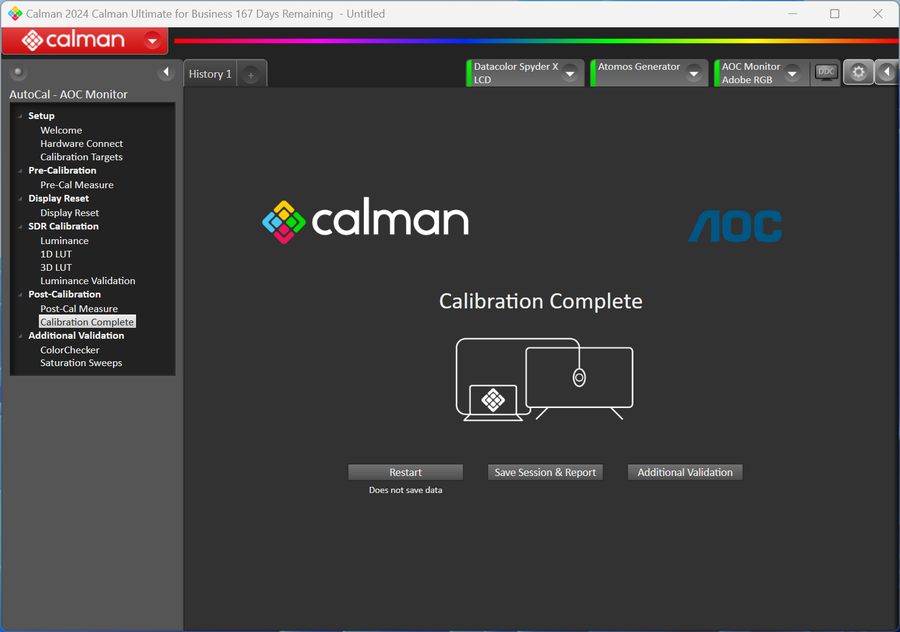The width and height of the screenshot is (900, 632).
Task: Open the 1D LUT step
Action: tap(56, 254)
